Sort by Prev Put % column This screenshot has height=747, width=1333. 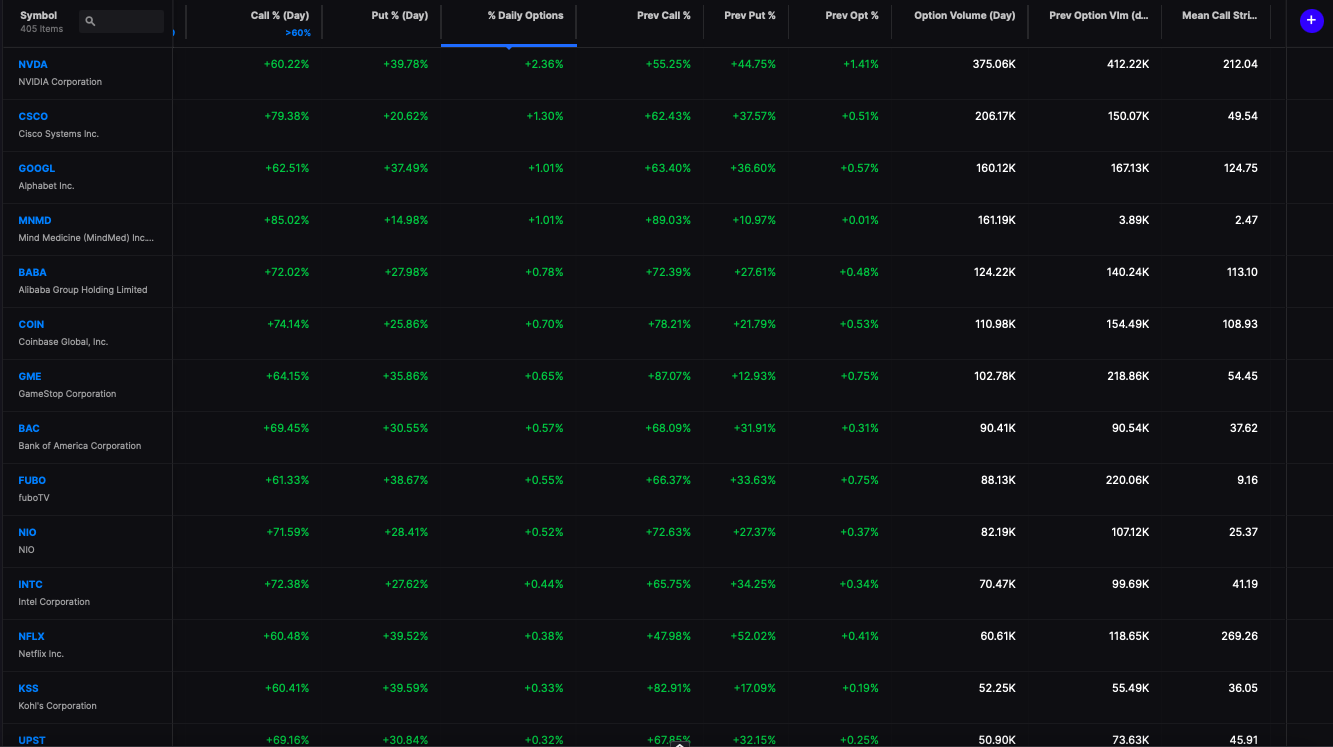coord(750,16)
